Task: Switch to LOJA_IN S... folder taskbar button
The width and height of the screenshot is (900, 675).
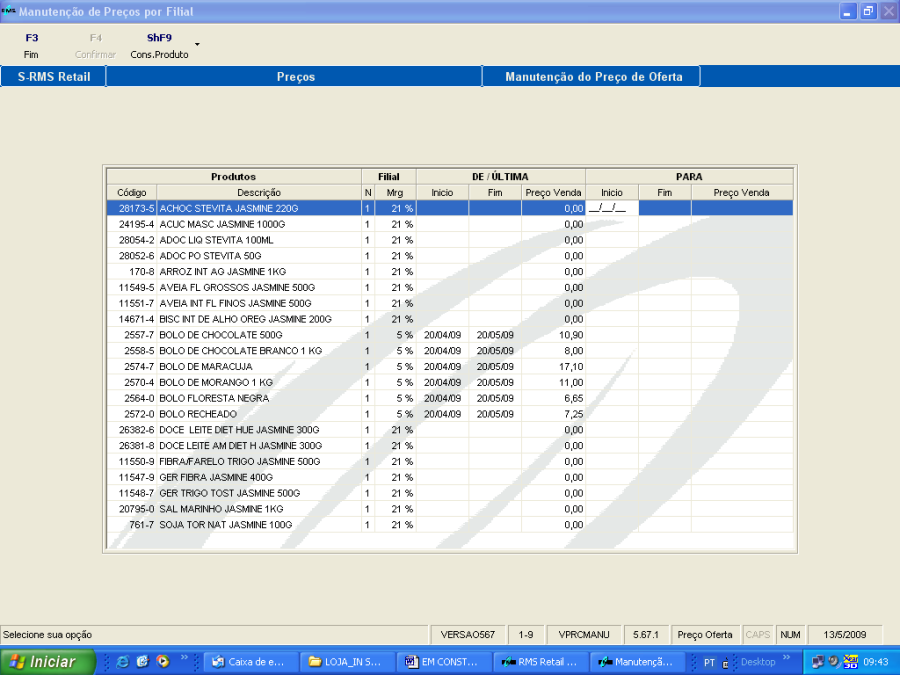Action: 347,662
